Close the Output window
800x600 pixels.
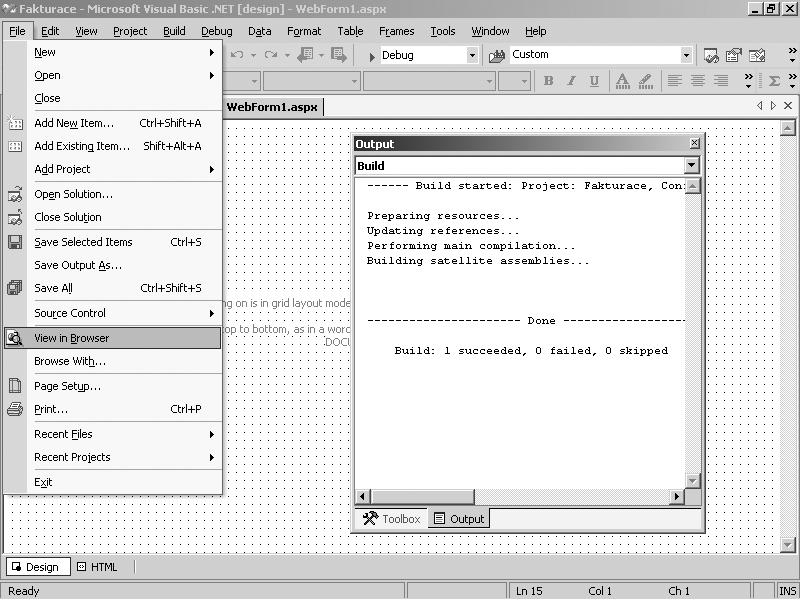(x=694, y=143)
